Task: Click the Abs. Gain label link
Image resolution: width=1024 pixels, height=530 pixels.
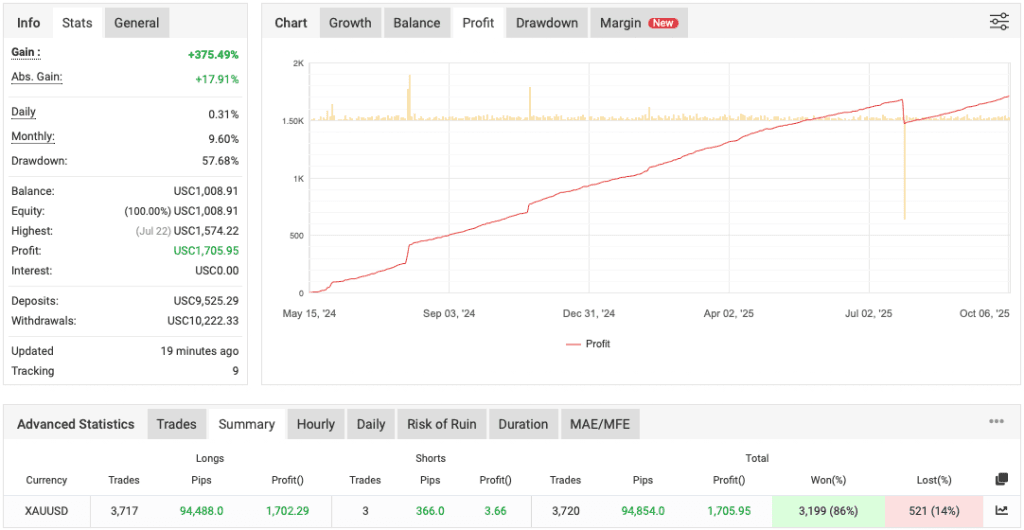Action: (35, 78)
